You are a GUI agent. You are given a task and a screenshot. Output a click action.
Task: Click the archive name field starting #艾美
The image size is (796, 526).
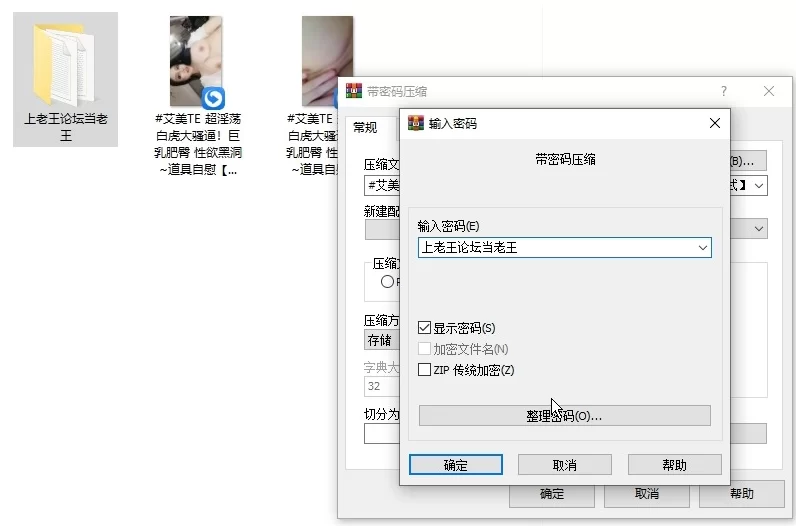point(382,185)
